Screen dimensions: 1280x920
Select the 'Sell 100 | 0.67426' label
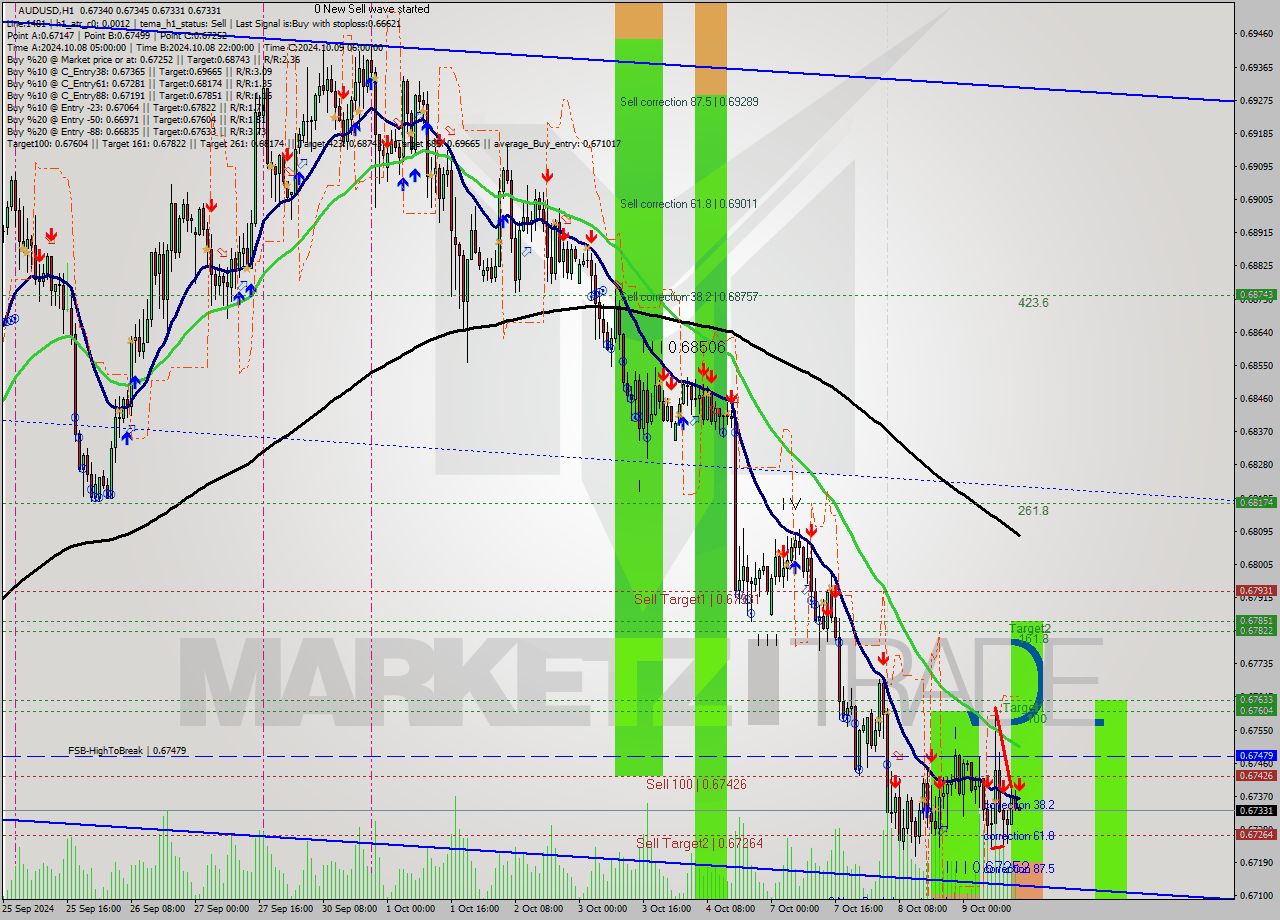click(696, 784)
